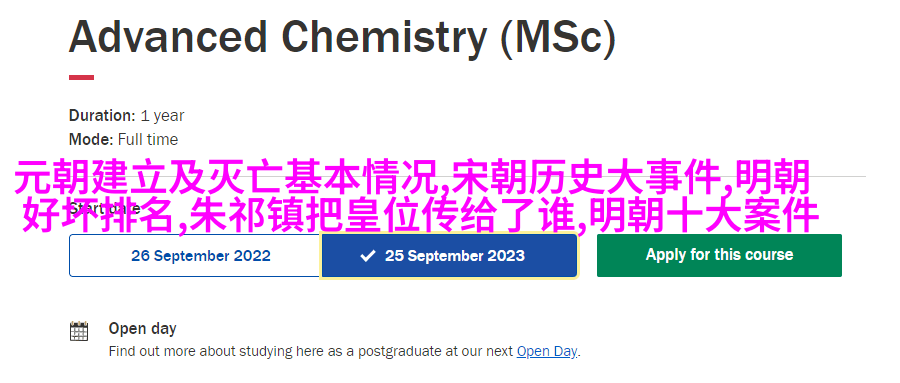The image size is (900, 383).
Task: Select the 26 September 2022 start date
Action: pyautogui.click(x=195, y=256)
